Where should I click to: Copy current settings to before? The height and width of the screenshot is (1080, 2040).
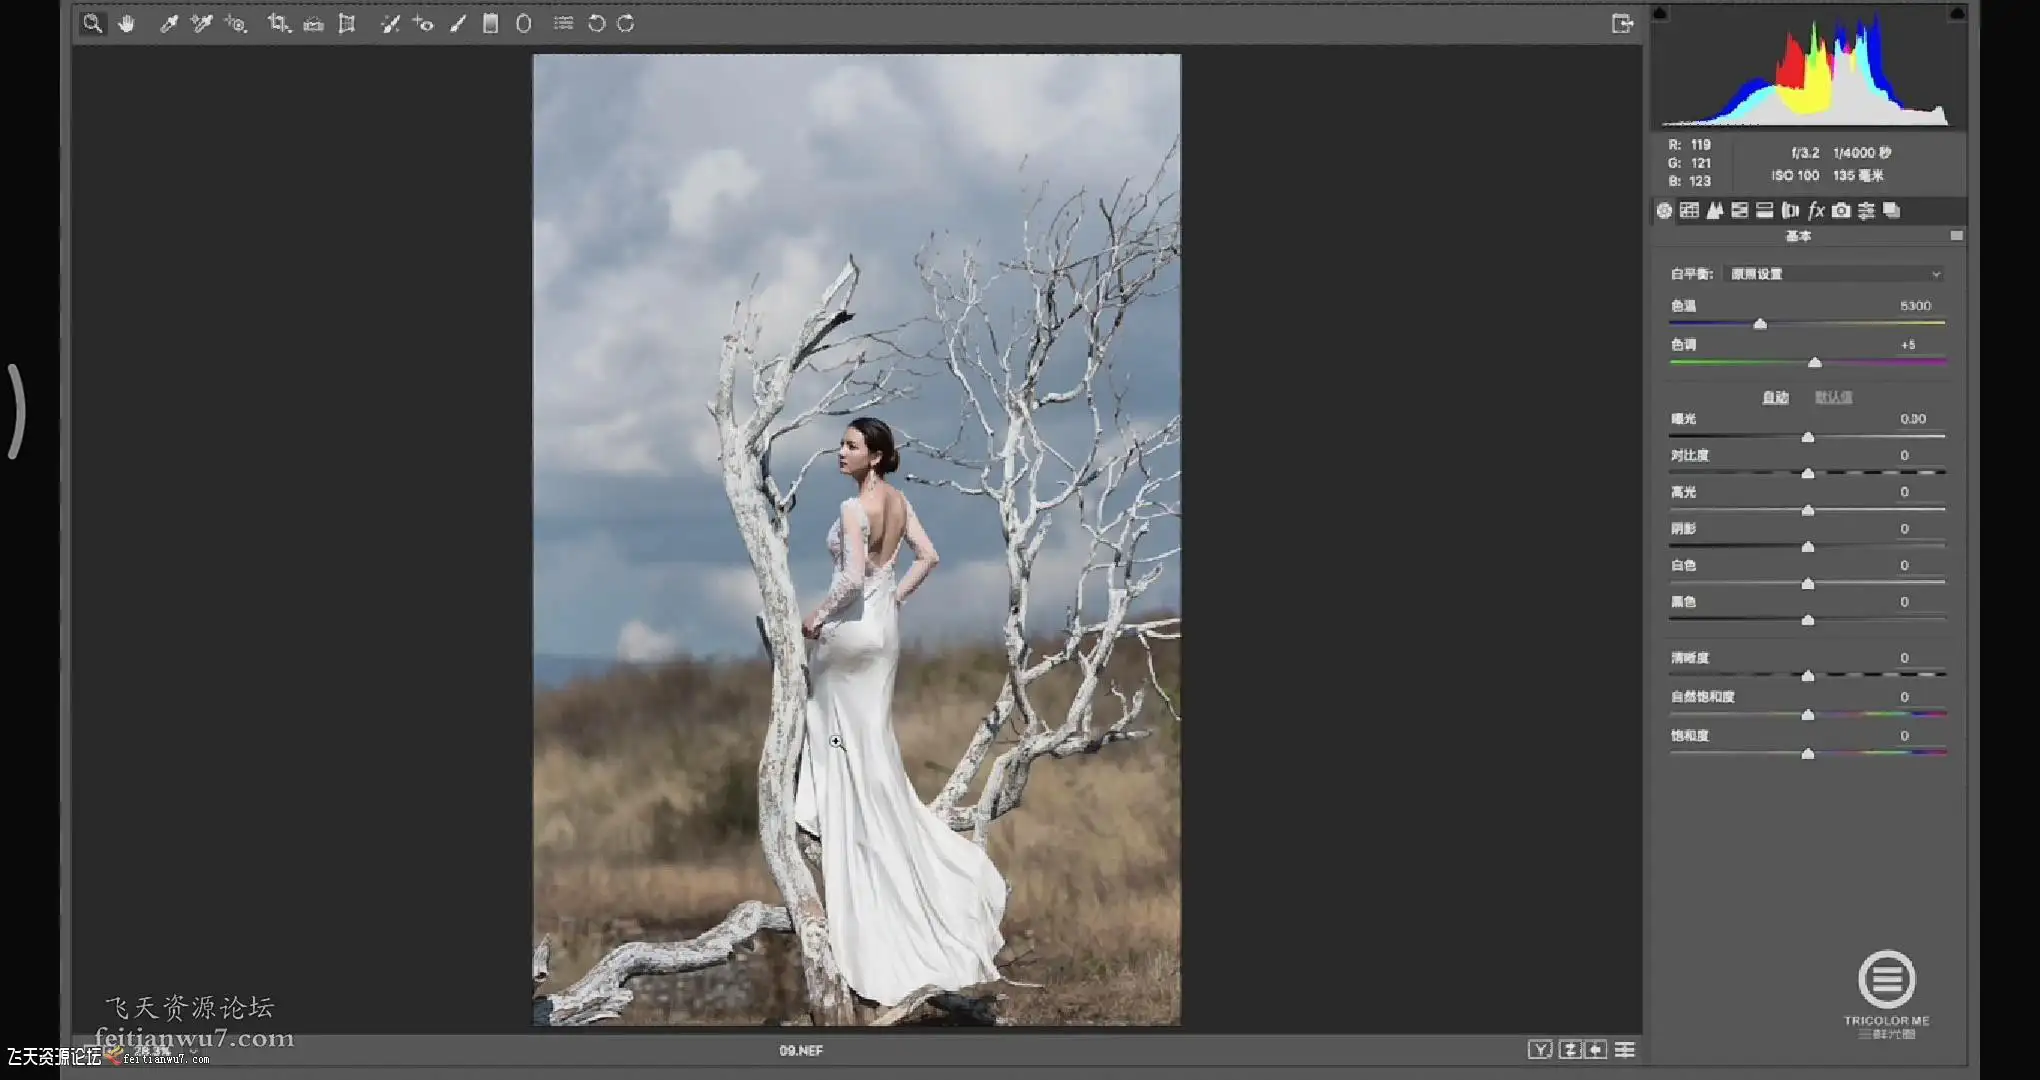pyautogui.click(x=1596, y=1050)
